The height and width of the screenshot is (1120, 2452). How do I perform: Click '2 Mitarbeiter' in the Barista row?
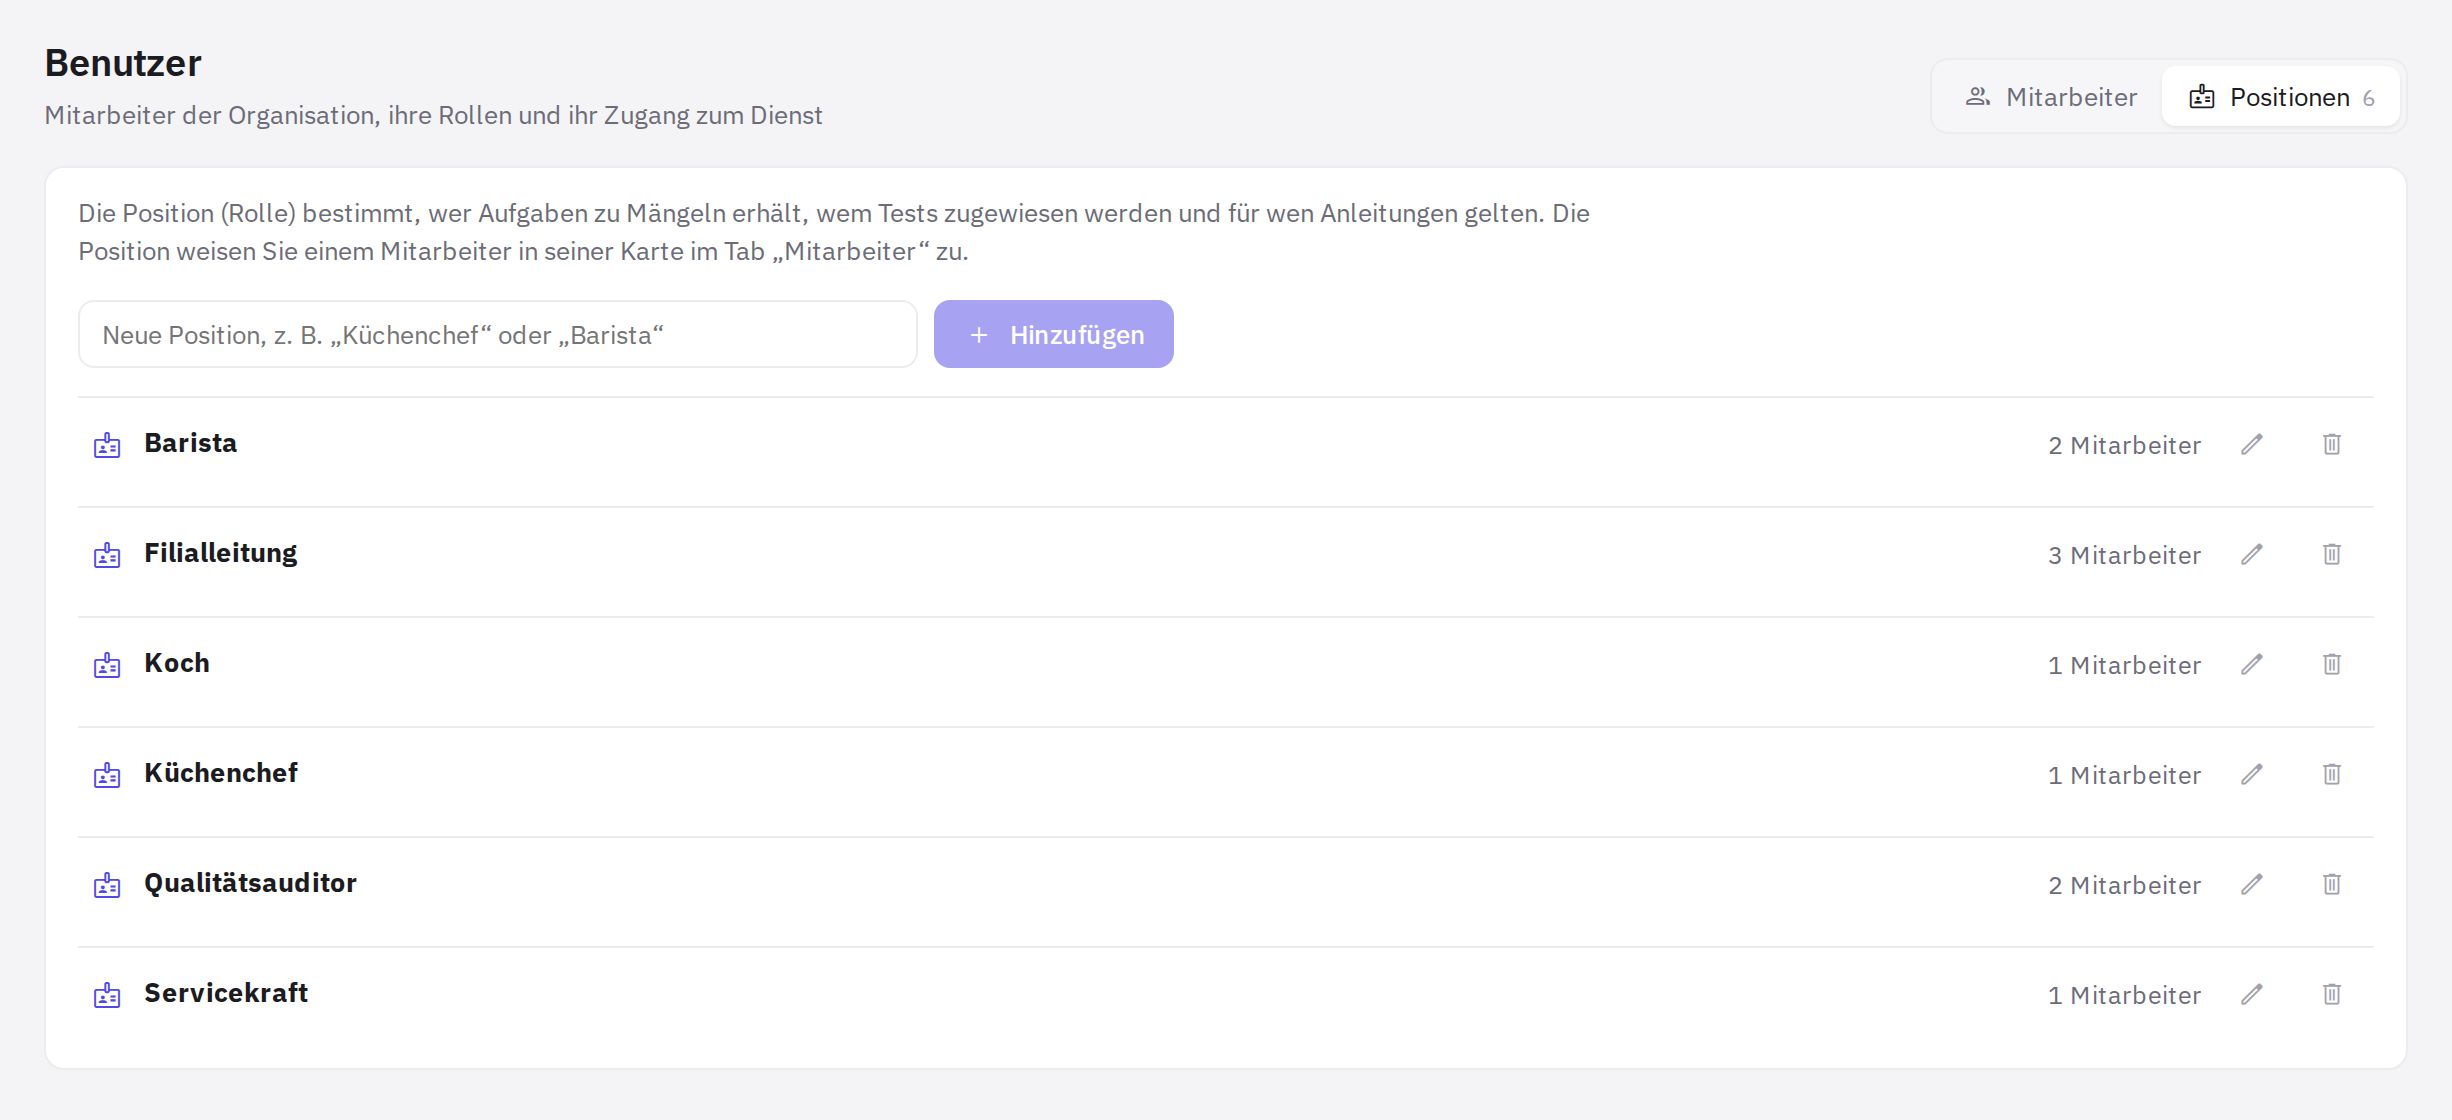click(x=2124, y=445)
